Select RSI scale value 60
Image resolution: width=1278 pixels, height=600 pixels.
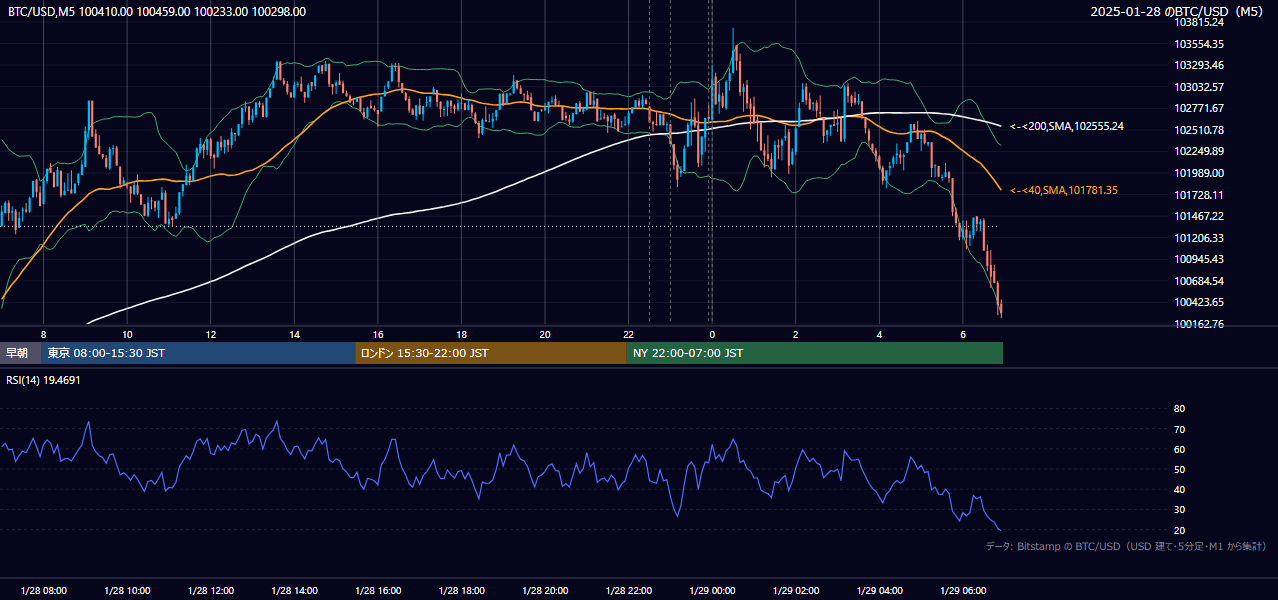[x=1179, y=449]
